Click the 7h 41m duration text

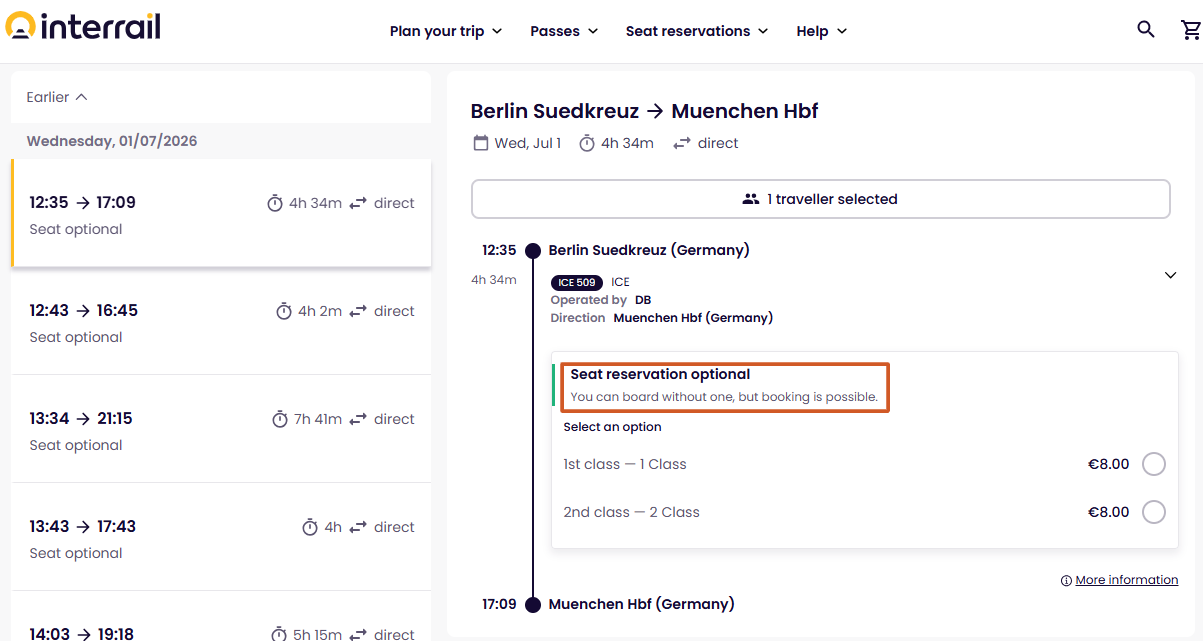[318, 419]
